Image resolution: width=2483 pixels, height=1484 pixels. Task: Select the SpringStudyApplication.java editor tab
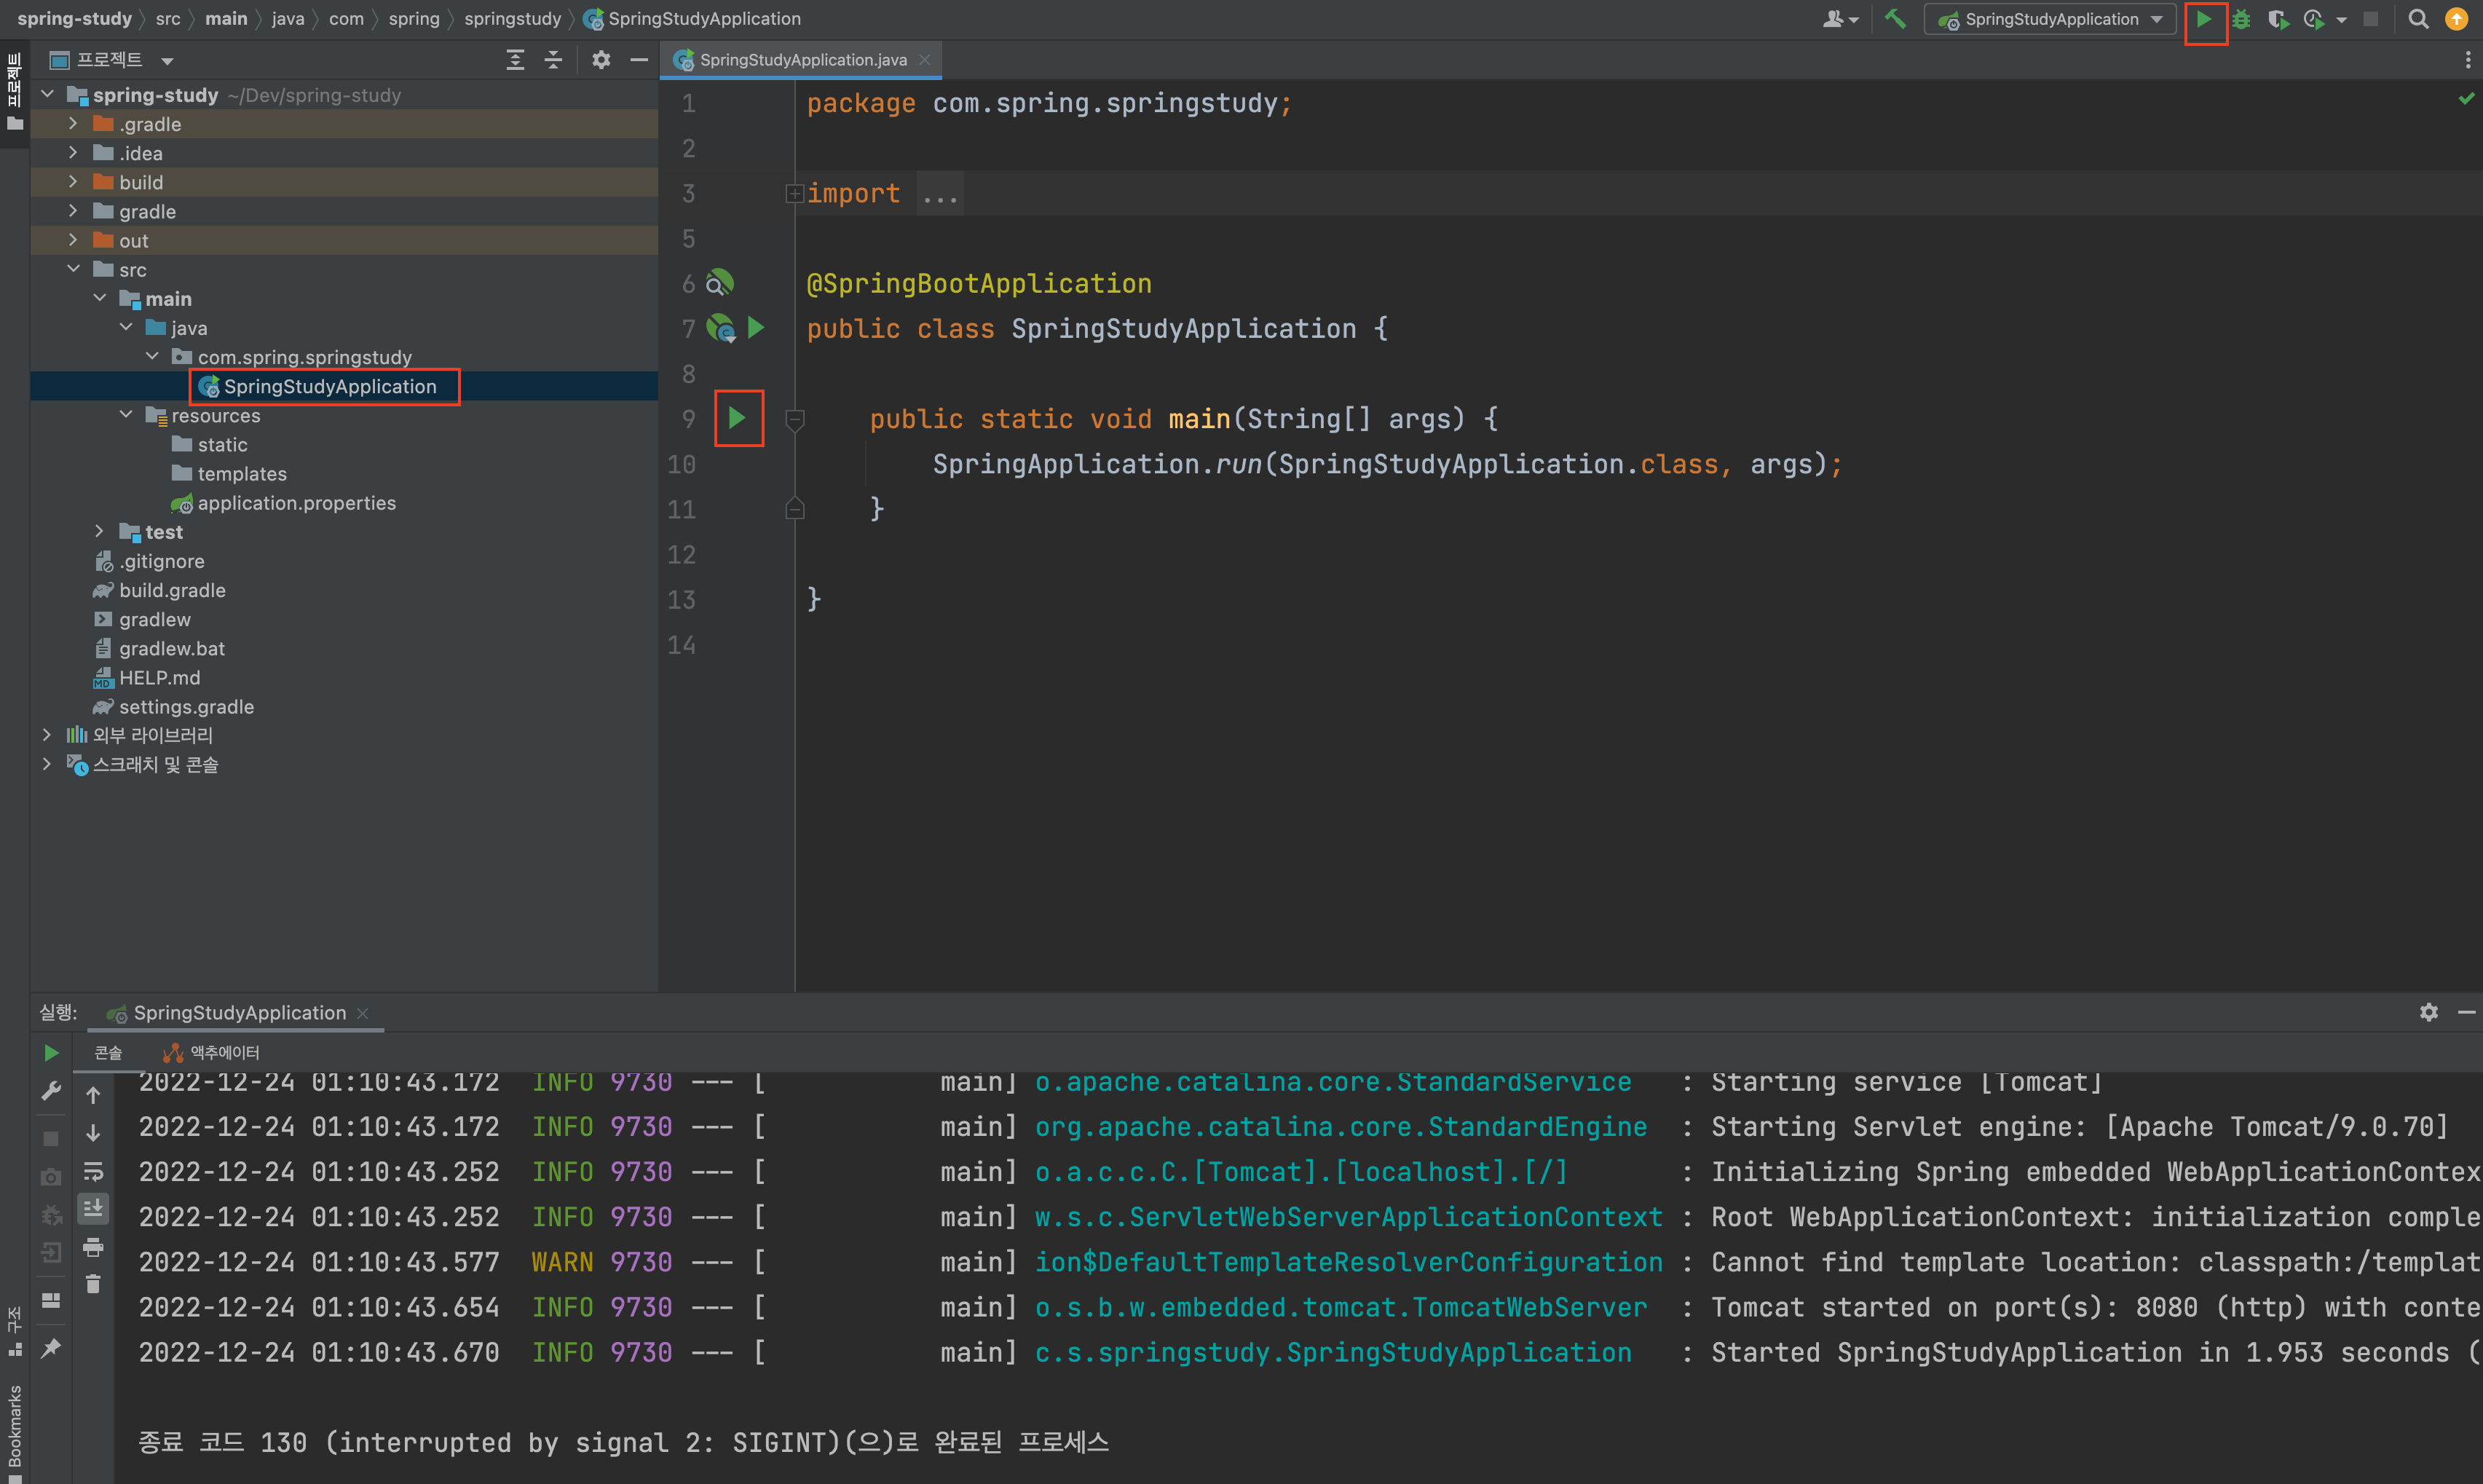click(x=802, y=60)
